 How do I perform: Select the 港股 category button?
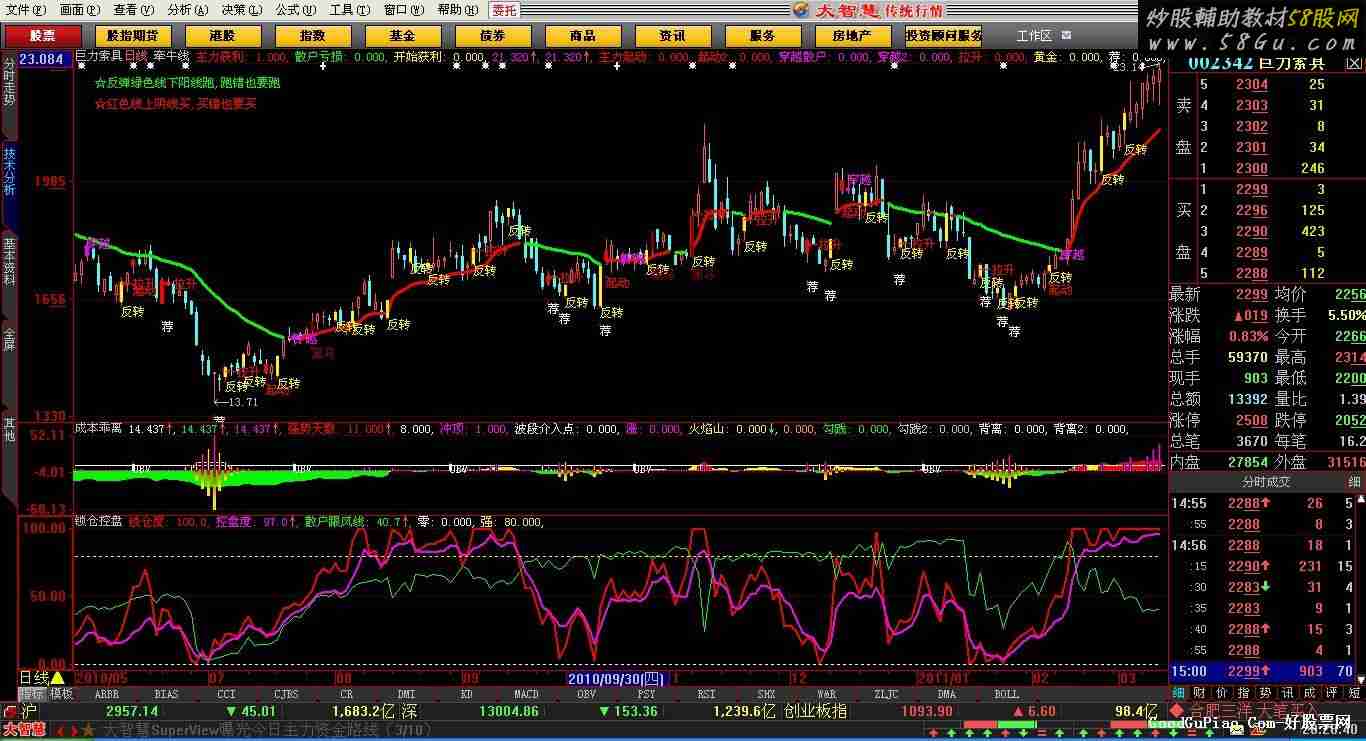222,35
